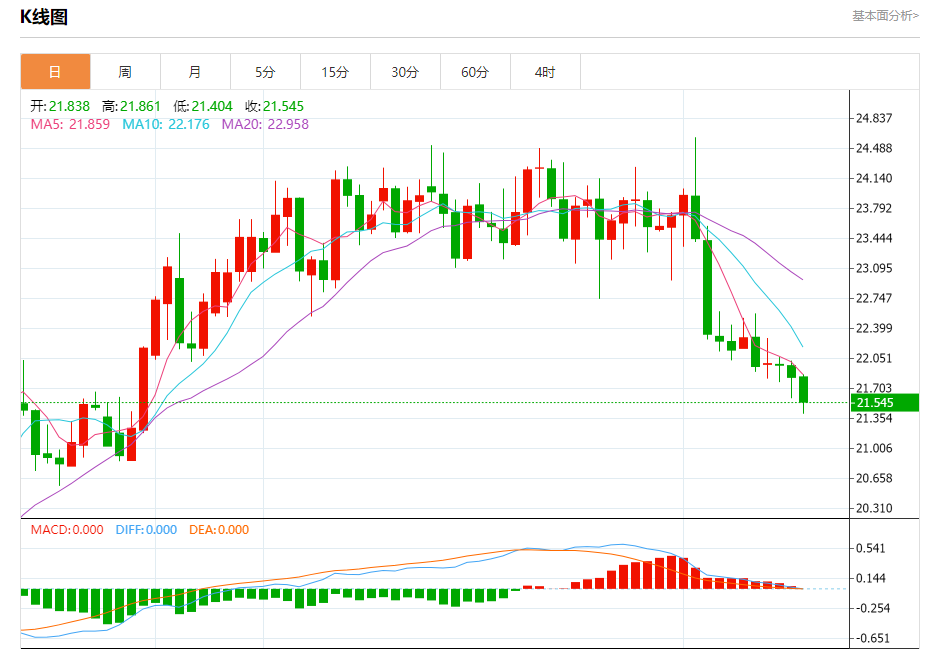Click the 20.310 price axis label
This screenshot has width=925, height=649.
874,508
